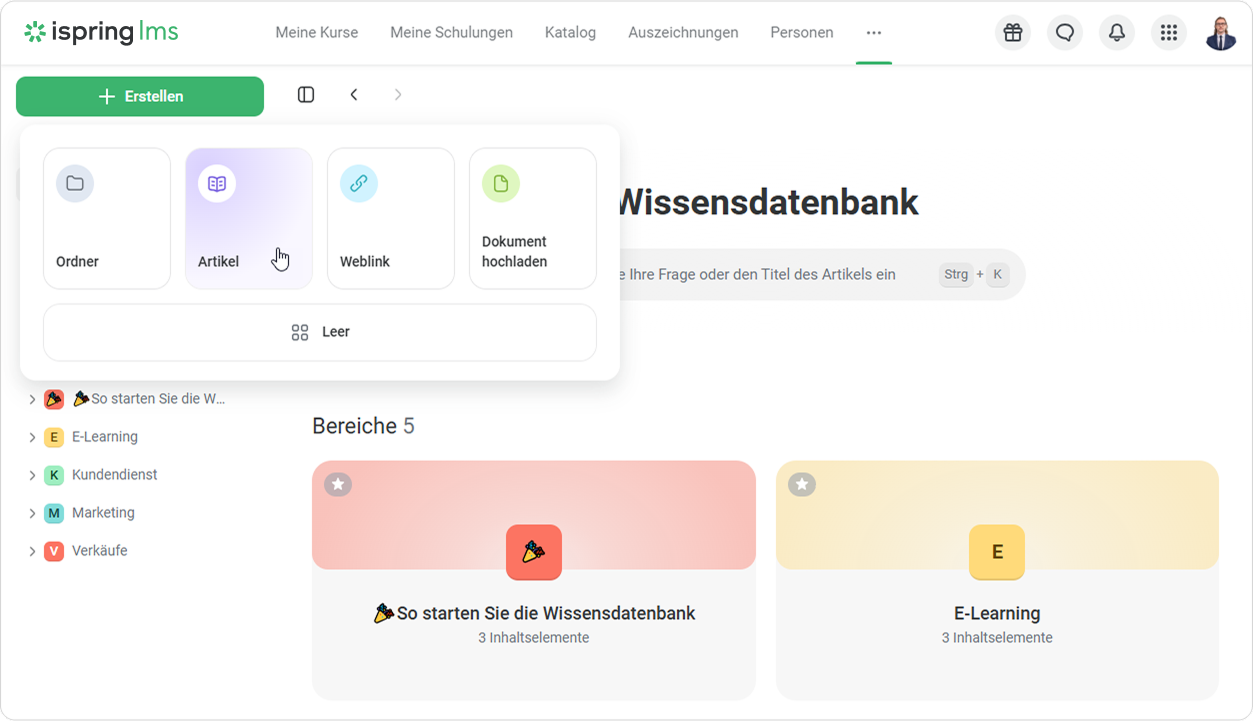Open the user profile avatar
This screenshot has width=1253, height=721.
point(1221,33)
